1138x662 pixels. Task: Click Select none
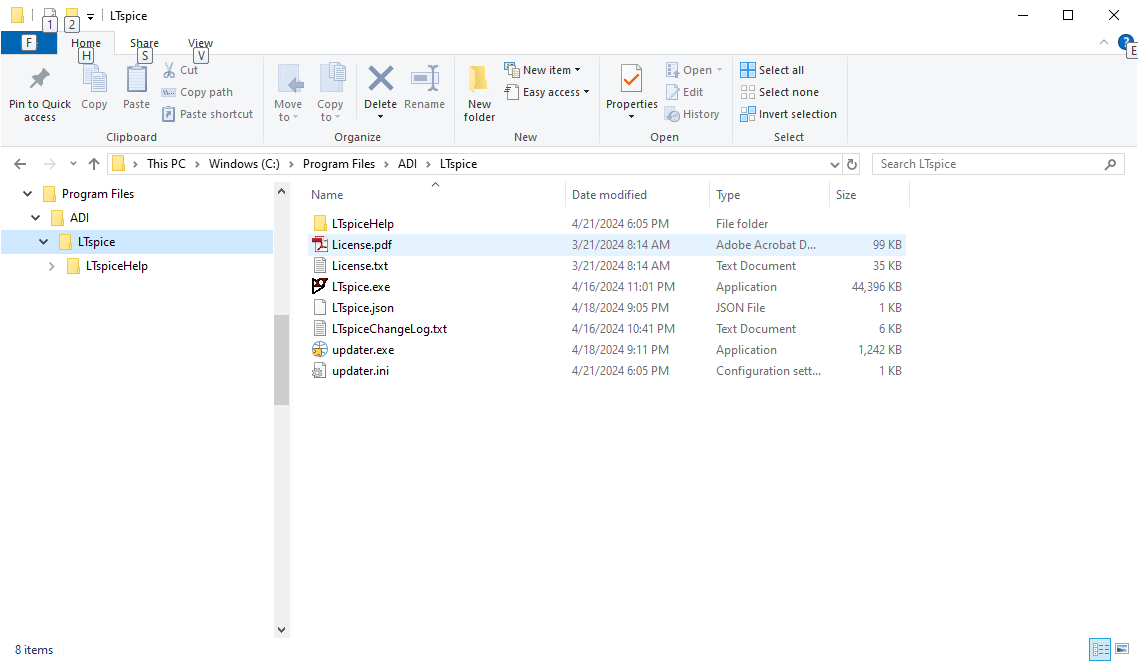click(779, 92)
